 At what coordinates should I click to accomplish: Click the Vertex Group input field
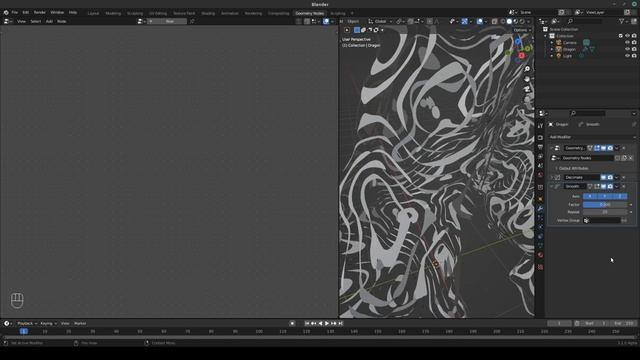point(602,220)
